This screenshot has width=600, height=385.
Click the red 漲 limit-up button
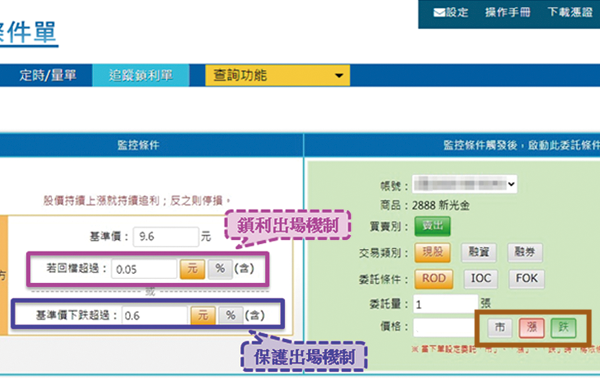[532, 328]
